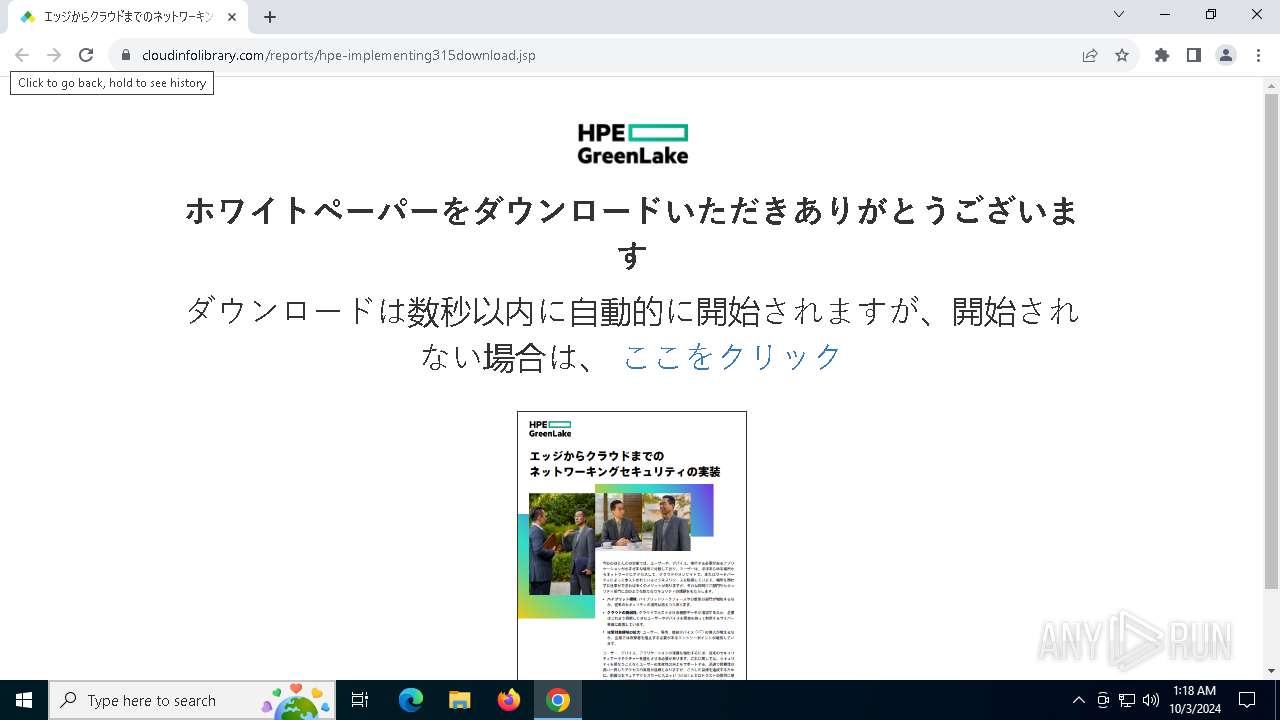Open Chrome's three-dot menu
This screenshot has height=720, width=1280.
click(x=1258, y=55)
